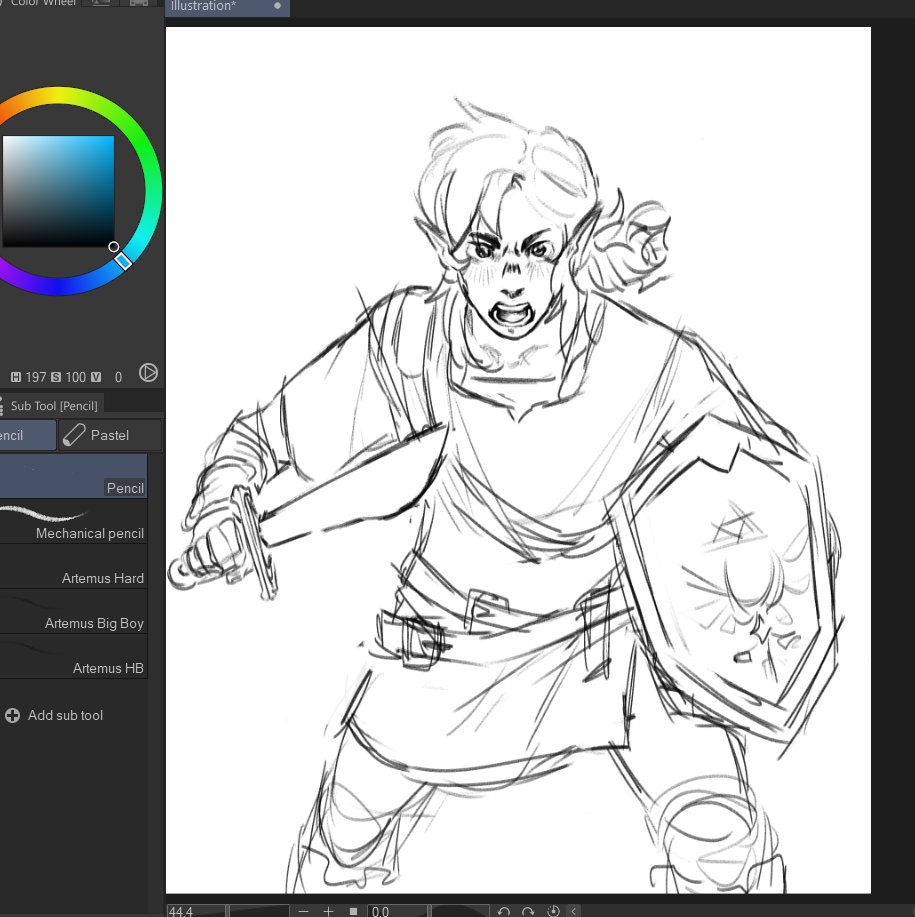Click Add sub tool
The height and width of the screenshot is (917, 915).
[54, 715]
